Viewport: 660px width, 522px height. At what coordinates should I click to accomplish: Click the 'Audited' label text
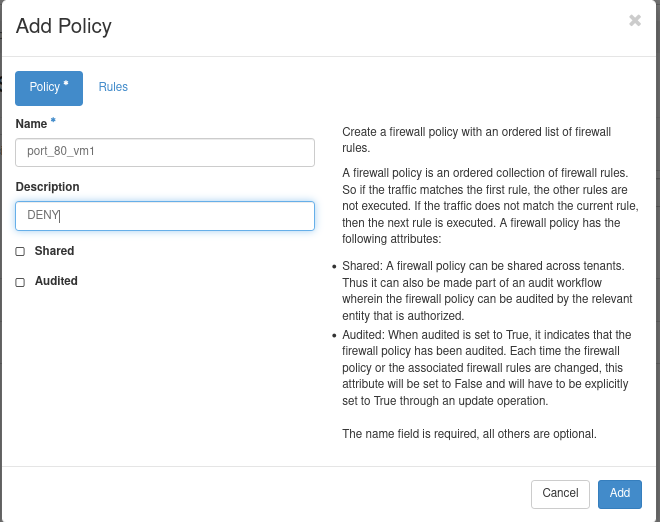coord(56,281)
